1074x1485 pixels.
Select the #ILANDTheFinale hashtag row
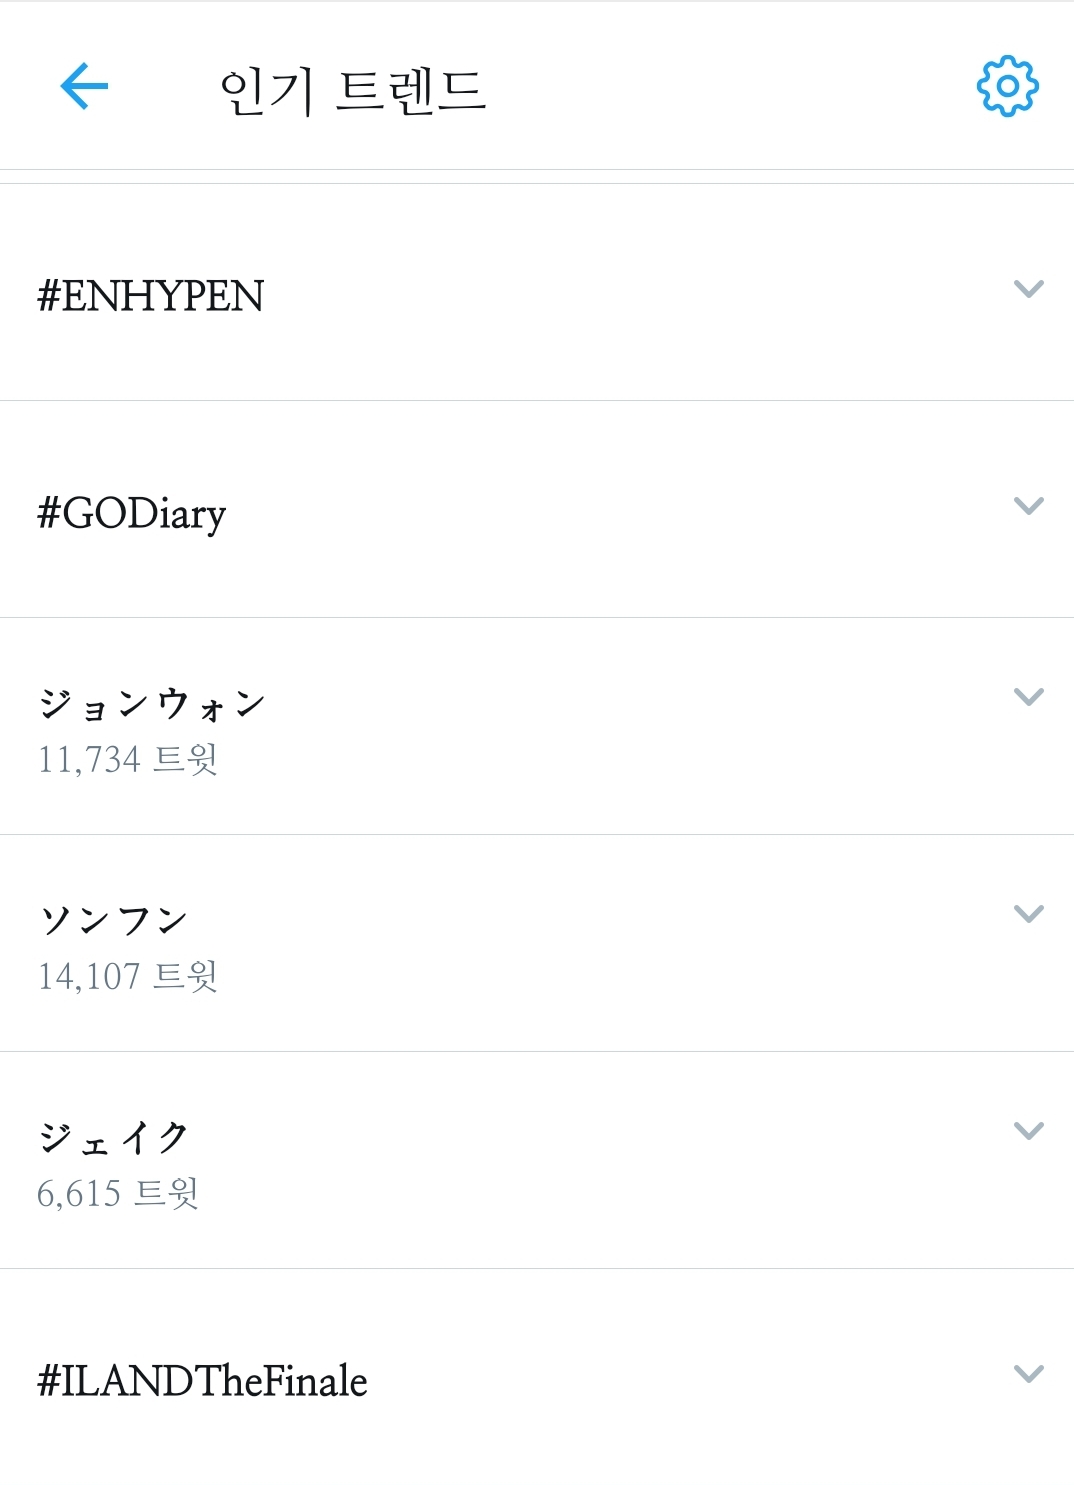coord(201,1380)
